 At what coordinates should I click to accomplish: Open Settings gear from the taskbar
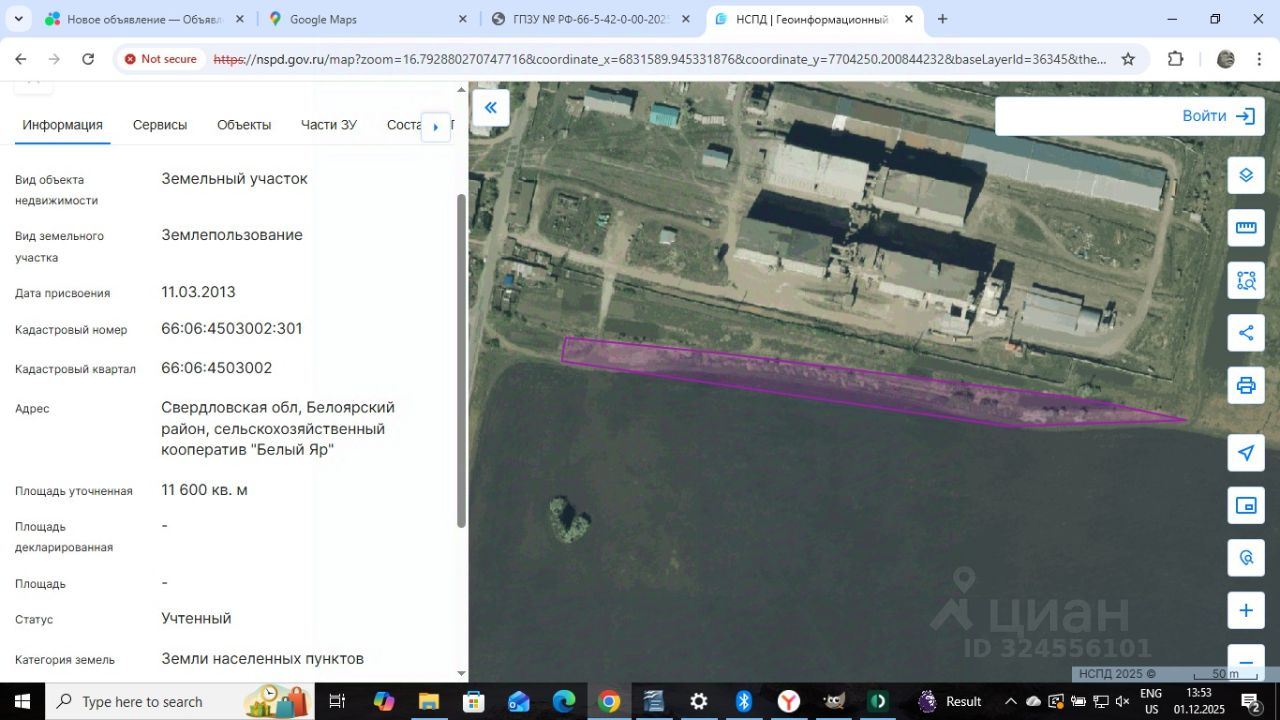tap(699, 701)
